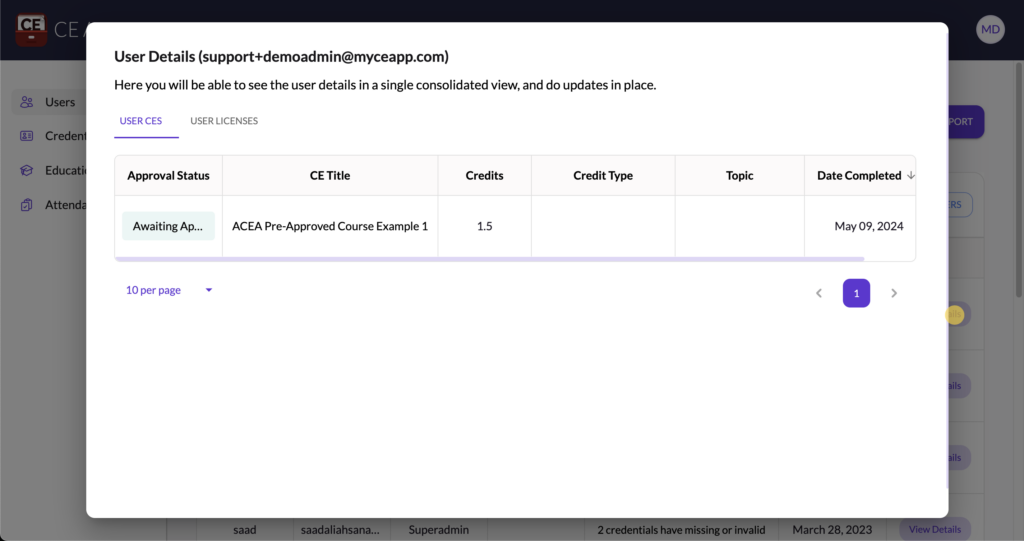Click the CE app logo icon
1024x541 pixels.
(x=32, y=29)
